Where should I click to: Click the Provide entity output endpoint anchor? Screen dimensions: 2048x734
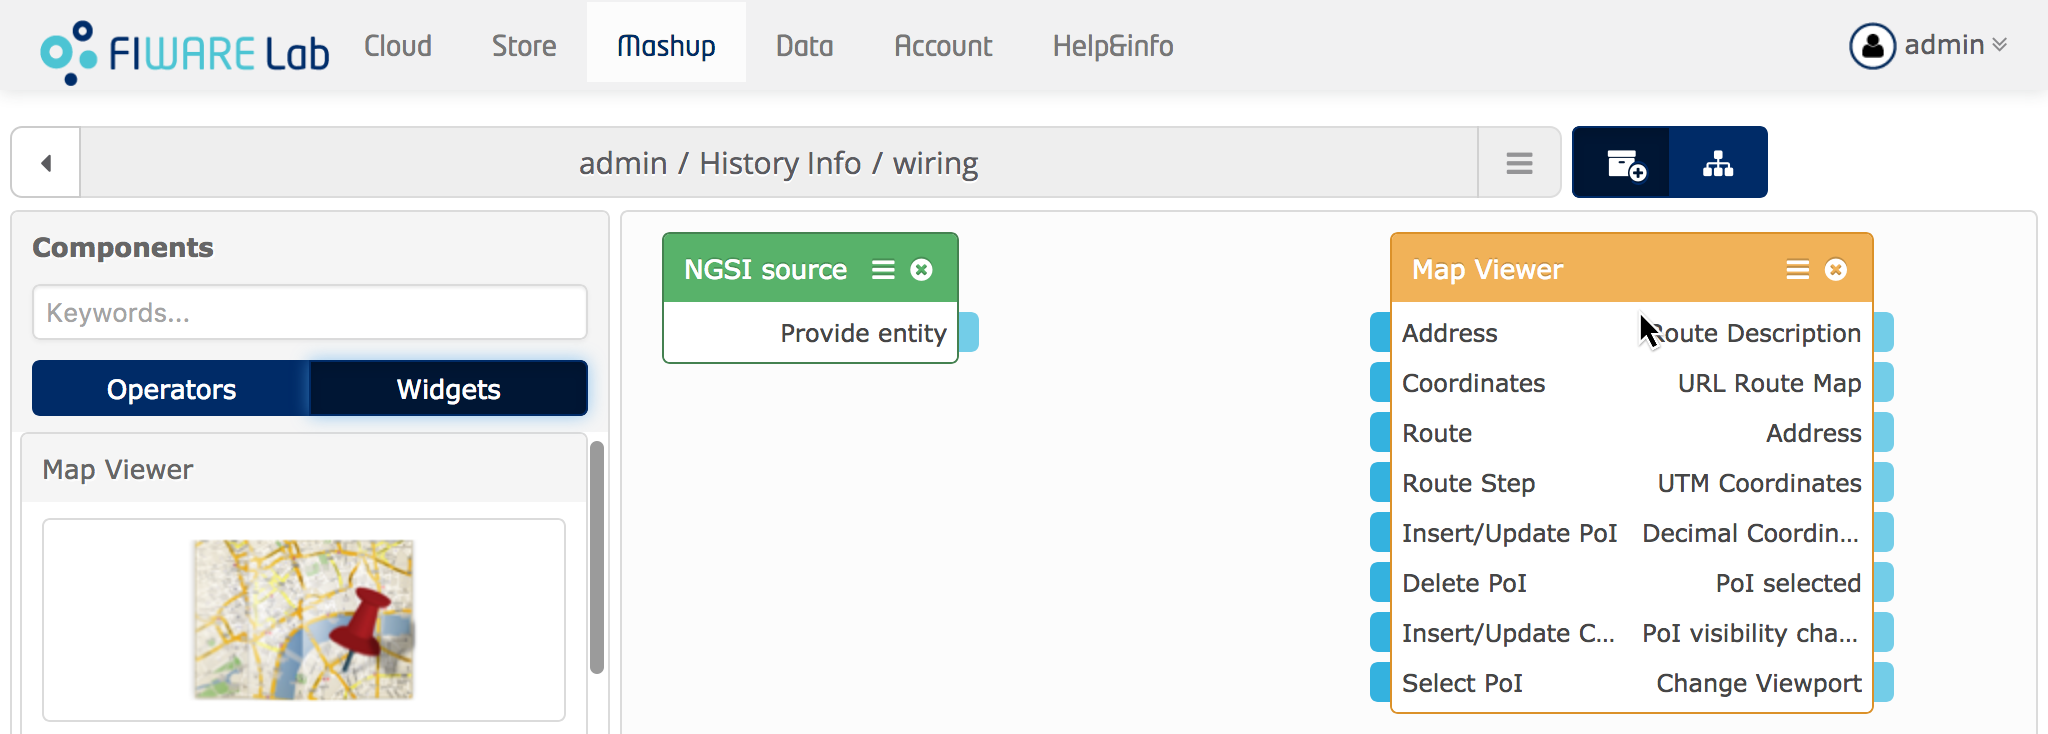coord(969,332)
